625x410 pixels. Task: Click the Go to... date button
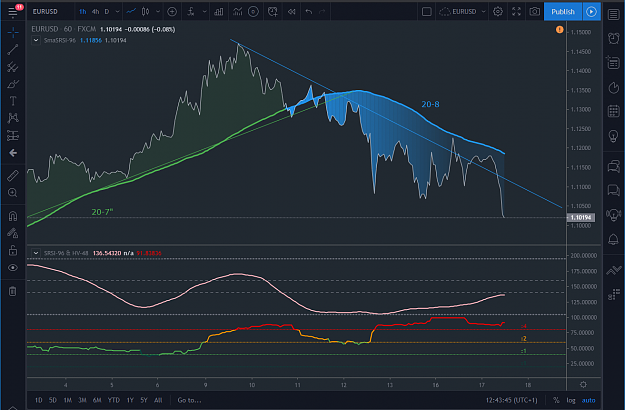tap(189, 400)
